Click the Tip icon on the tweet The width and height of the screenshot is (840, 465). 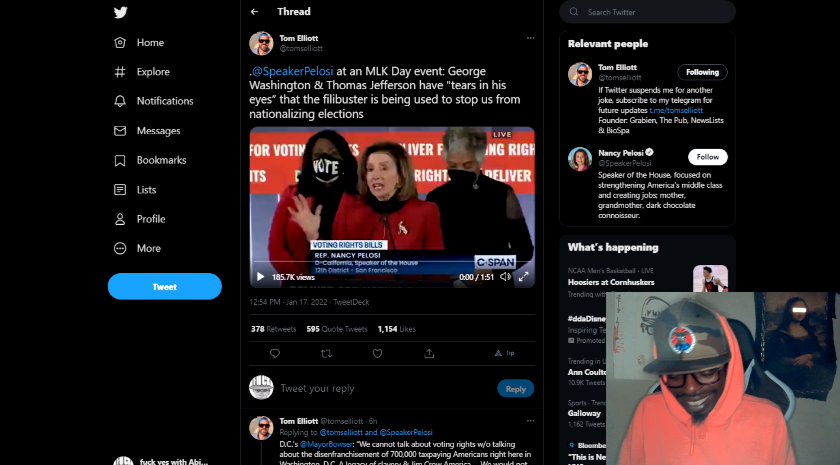(x=508, y=353)
